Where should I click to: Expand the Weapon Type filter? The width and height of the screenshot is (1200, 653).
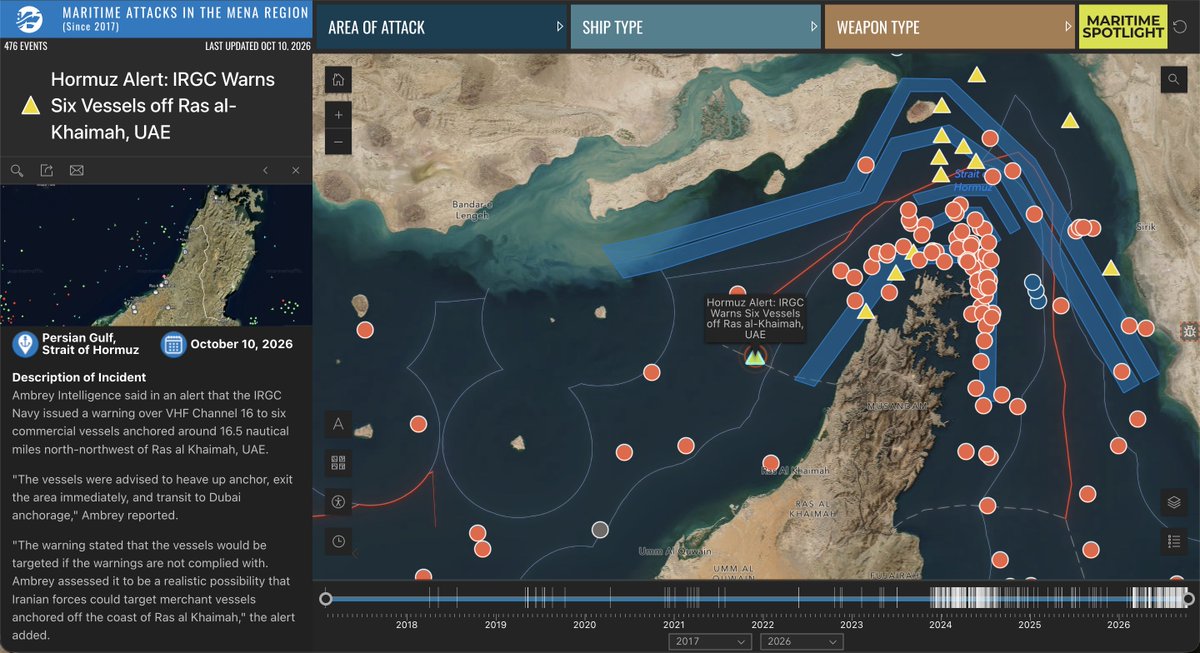click(x=950, y=27)
